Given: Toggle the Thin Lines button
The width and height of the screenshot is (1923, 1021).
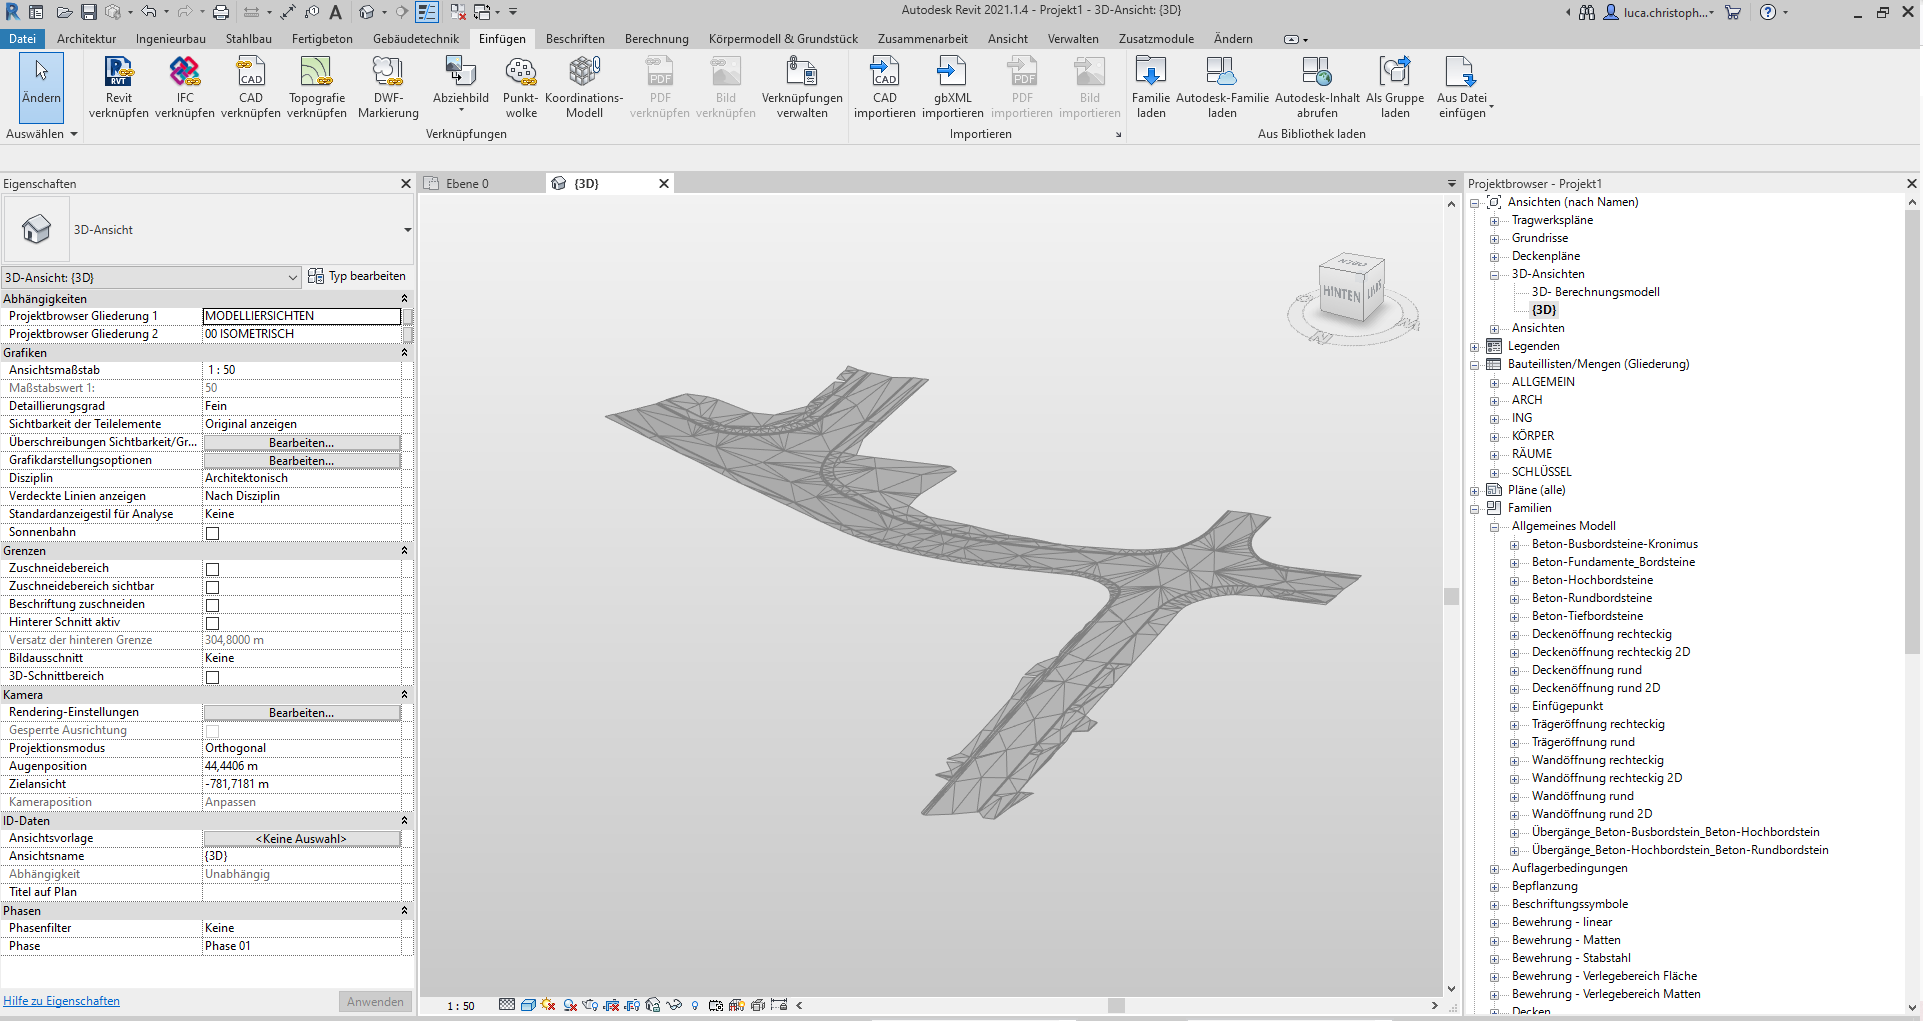Looking at the screenshot, I should tap(427, 12).
